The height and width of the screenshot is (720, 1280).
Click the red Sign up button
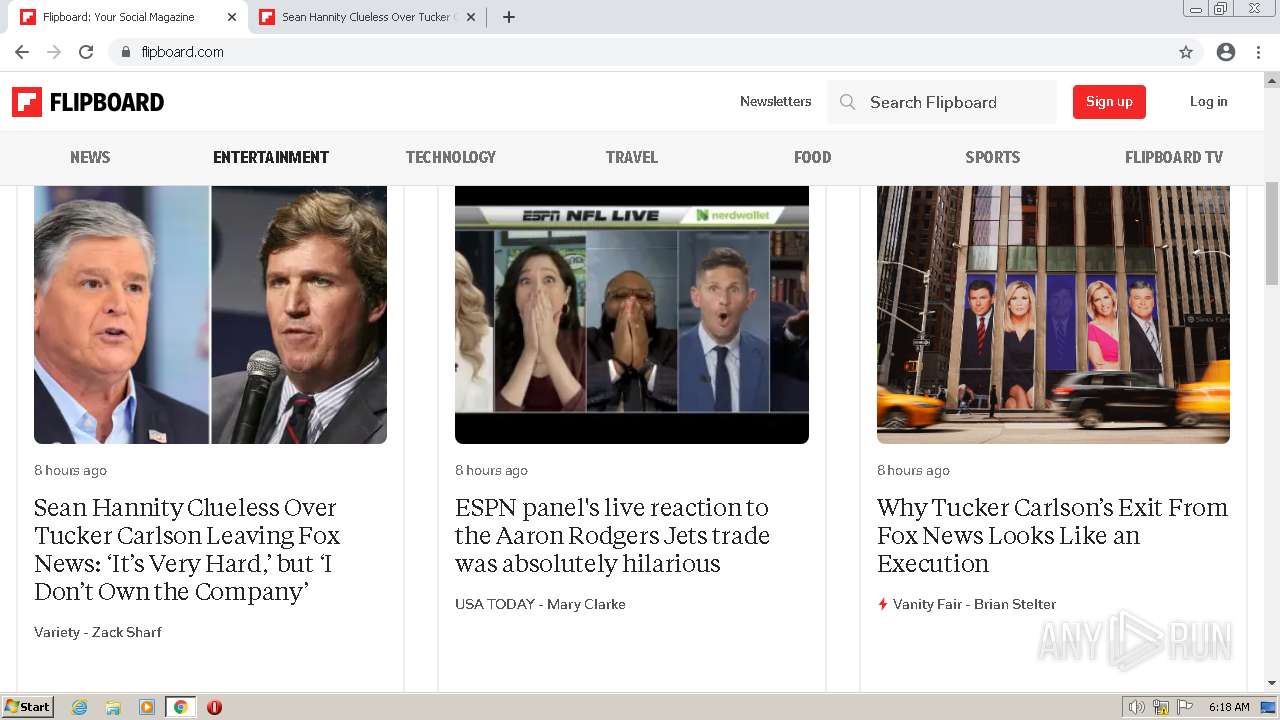(x=1109, y=102)
